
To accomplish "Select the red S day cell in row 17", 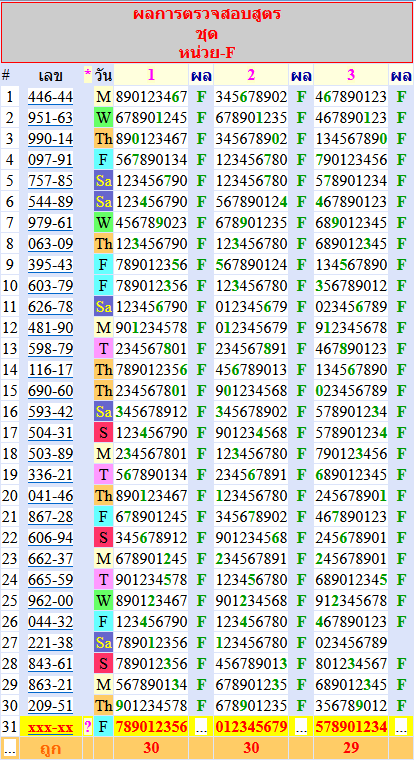I will [x=103, y=433].
